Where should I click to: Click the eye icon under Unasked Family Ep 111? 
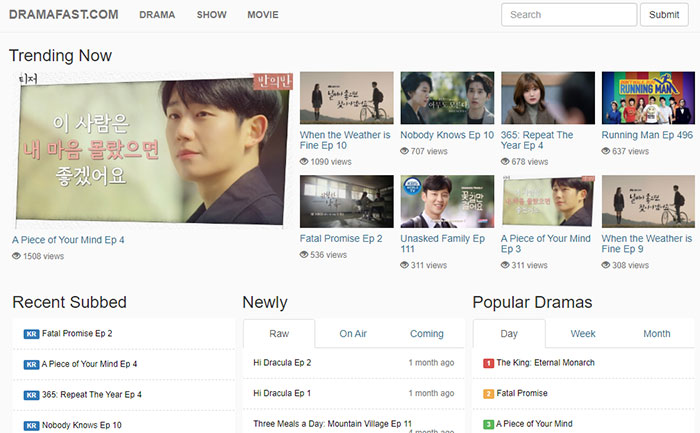404,265
